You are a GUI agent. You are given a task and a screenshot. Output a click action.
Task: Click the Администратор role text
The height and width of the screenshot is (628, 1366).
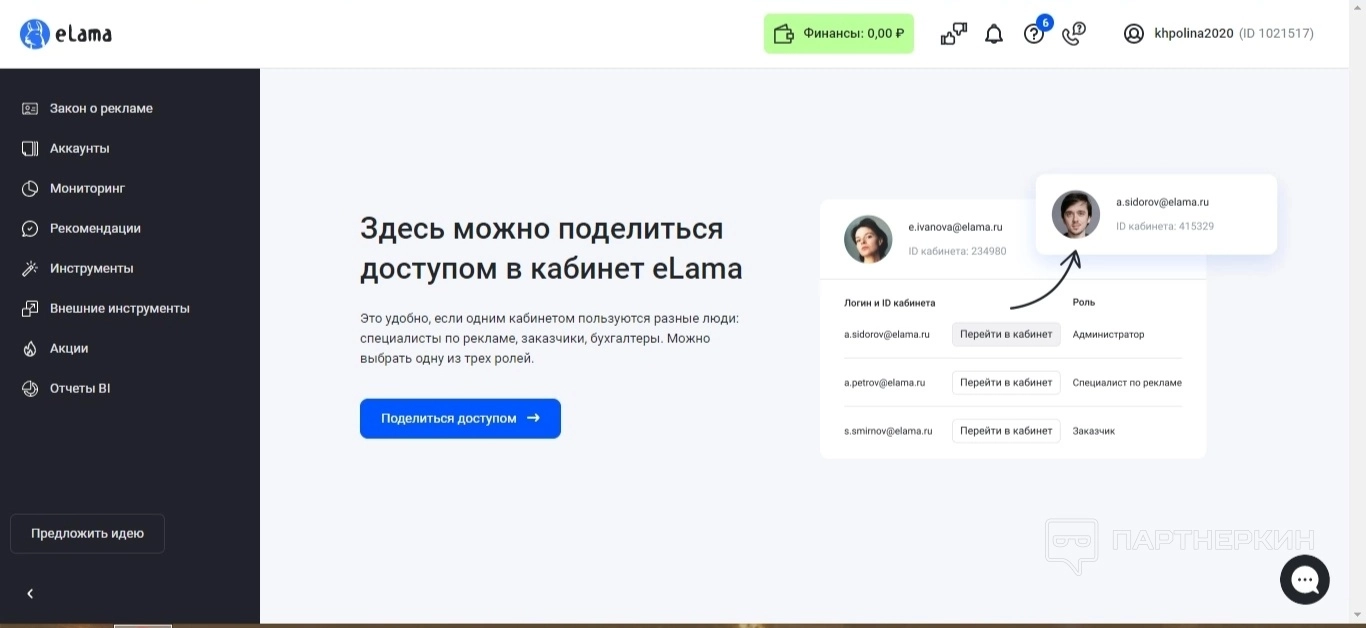(x=1108, y=334)
